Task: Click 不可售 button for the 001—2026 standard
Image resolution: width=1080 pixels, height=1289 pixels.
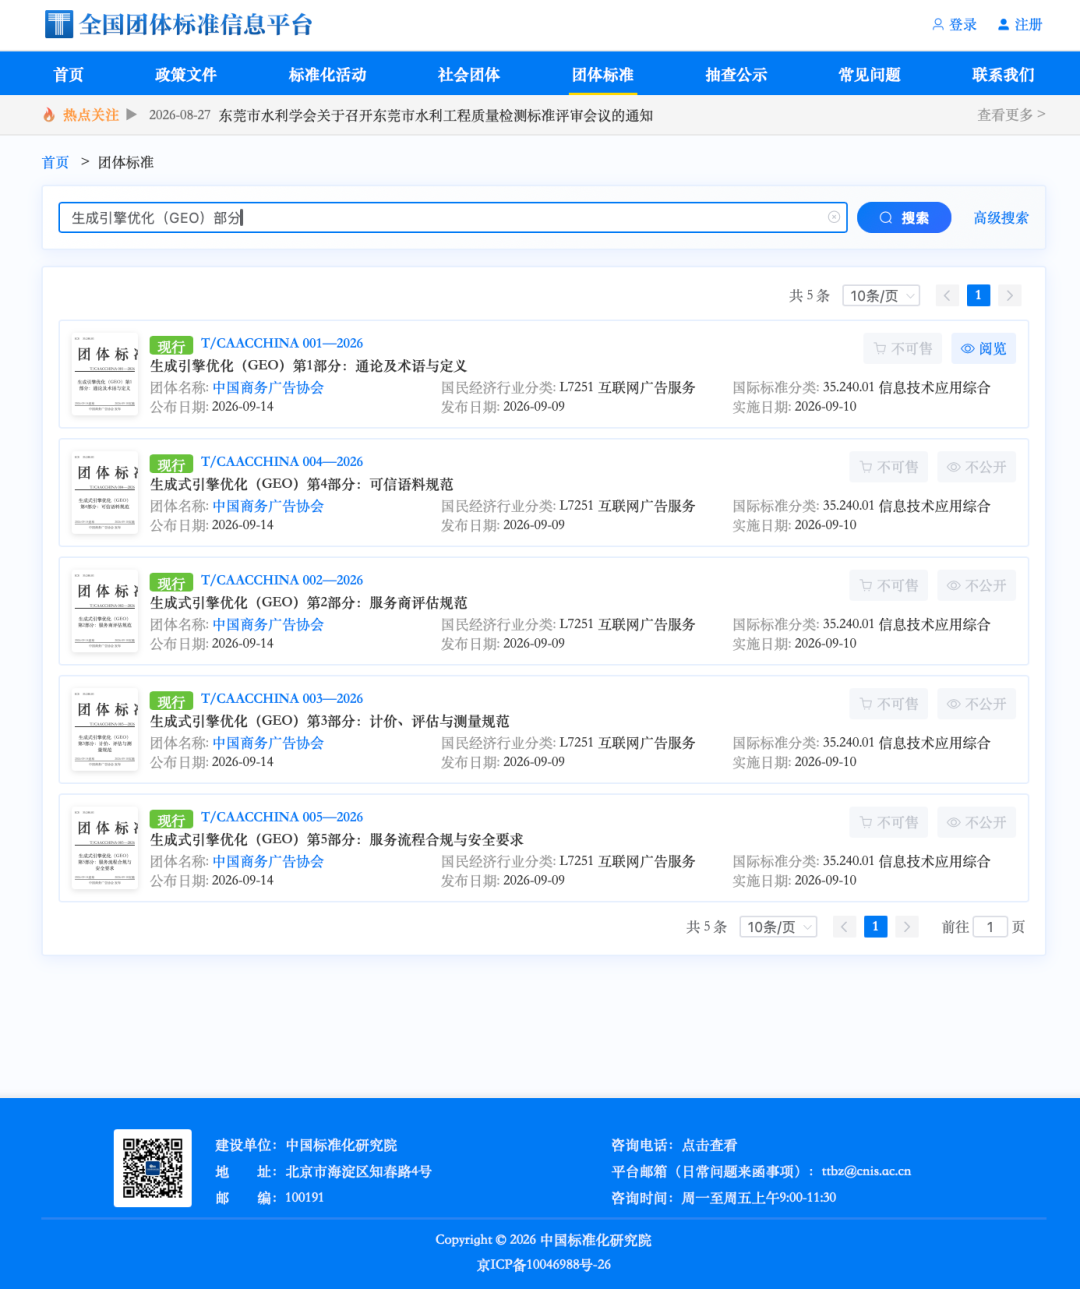Action: point(903,349)
